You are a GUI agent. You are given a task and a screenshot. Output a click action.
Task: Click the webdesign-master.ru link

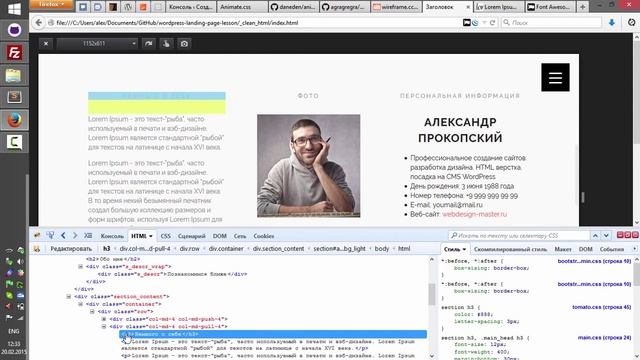point(474,214)
